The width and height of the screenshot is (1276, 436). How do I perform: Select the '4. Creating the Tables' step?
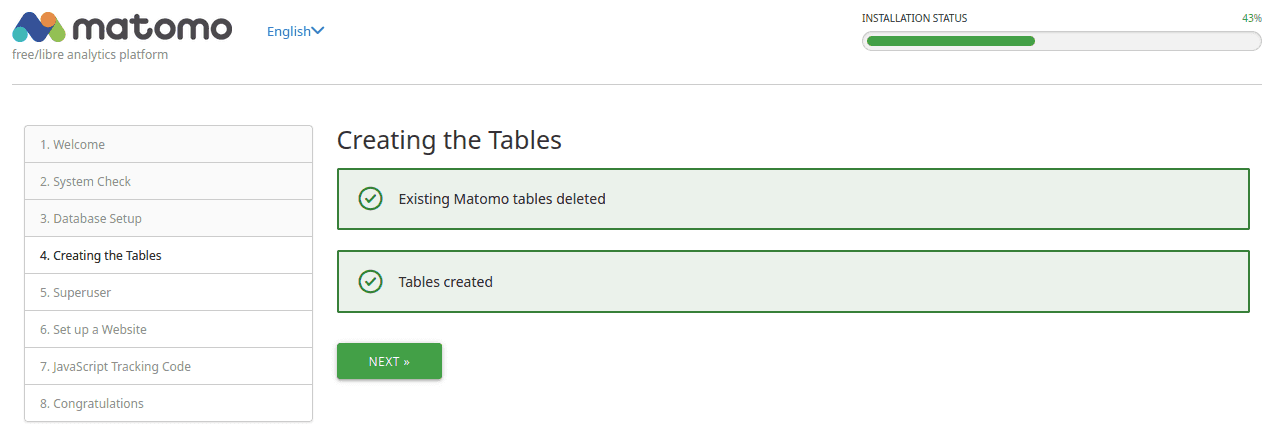click(101, 255)
